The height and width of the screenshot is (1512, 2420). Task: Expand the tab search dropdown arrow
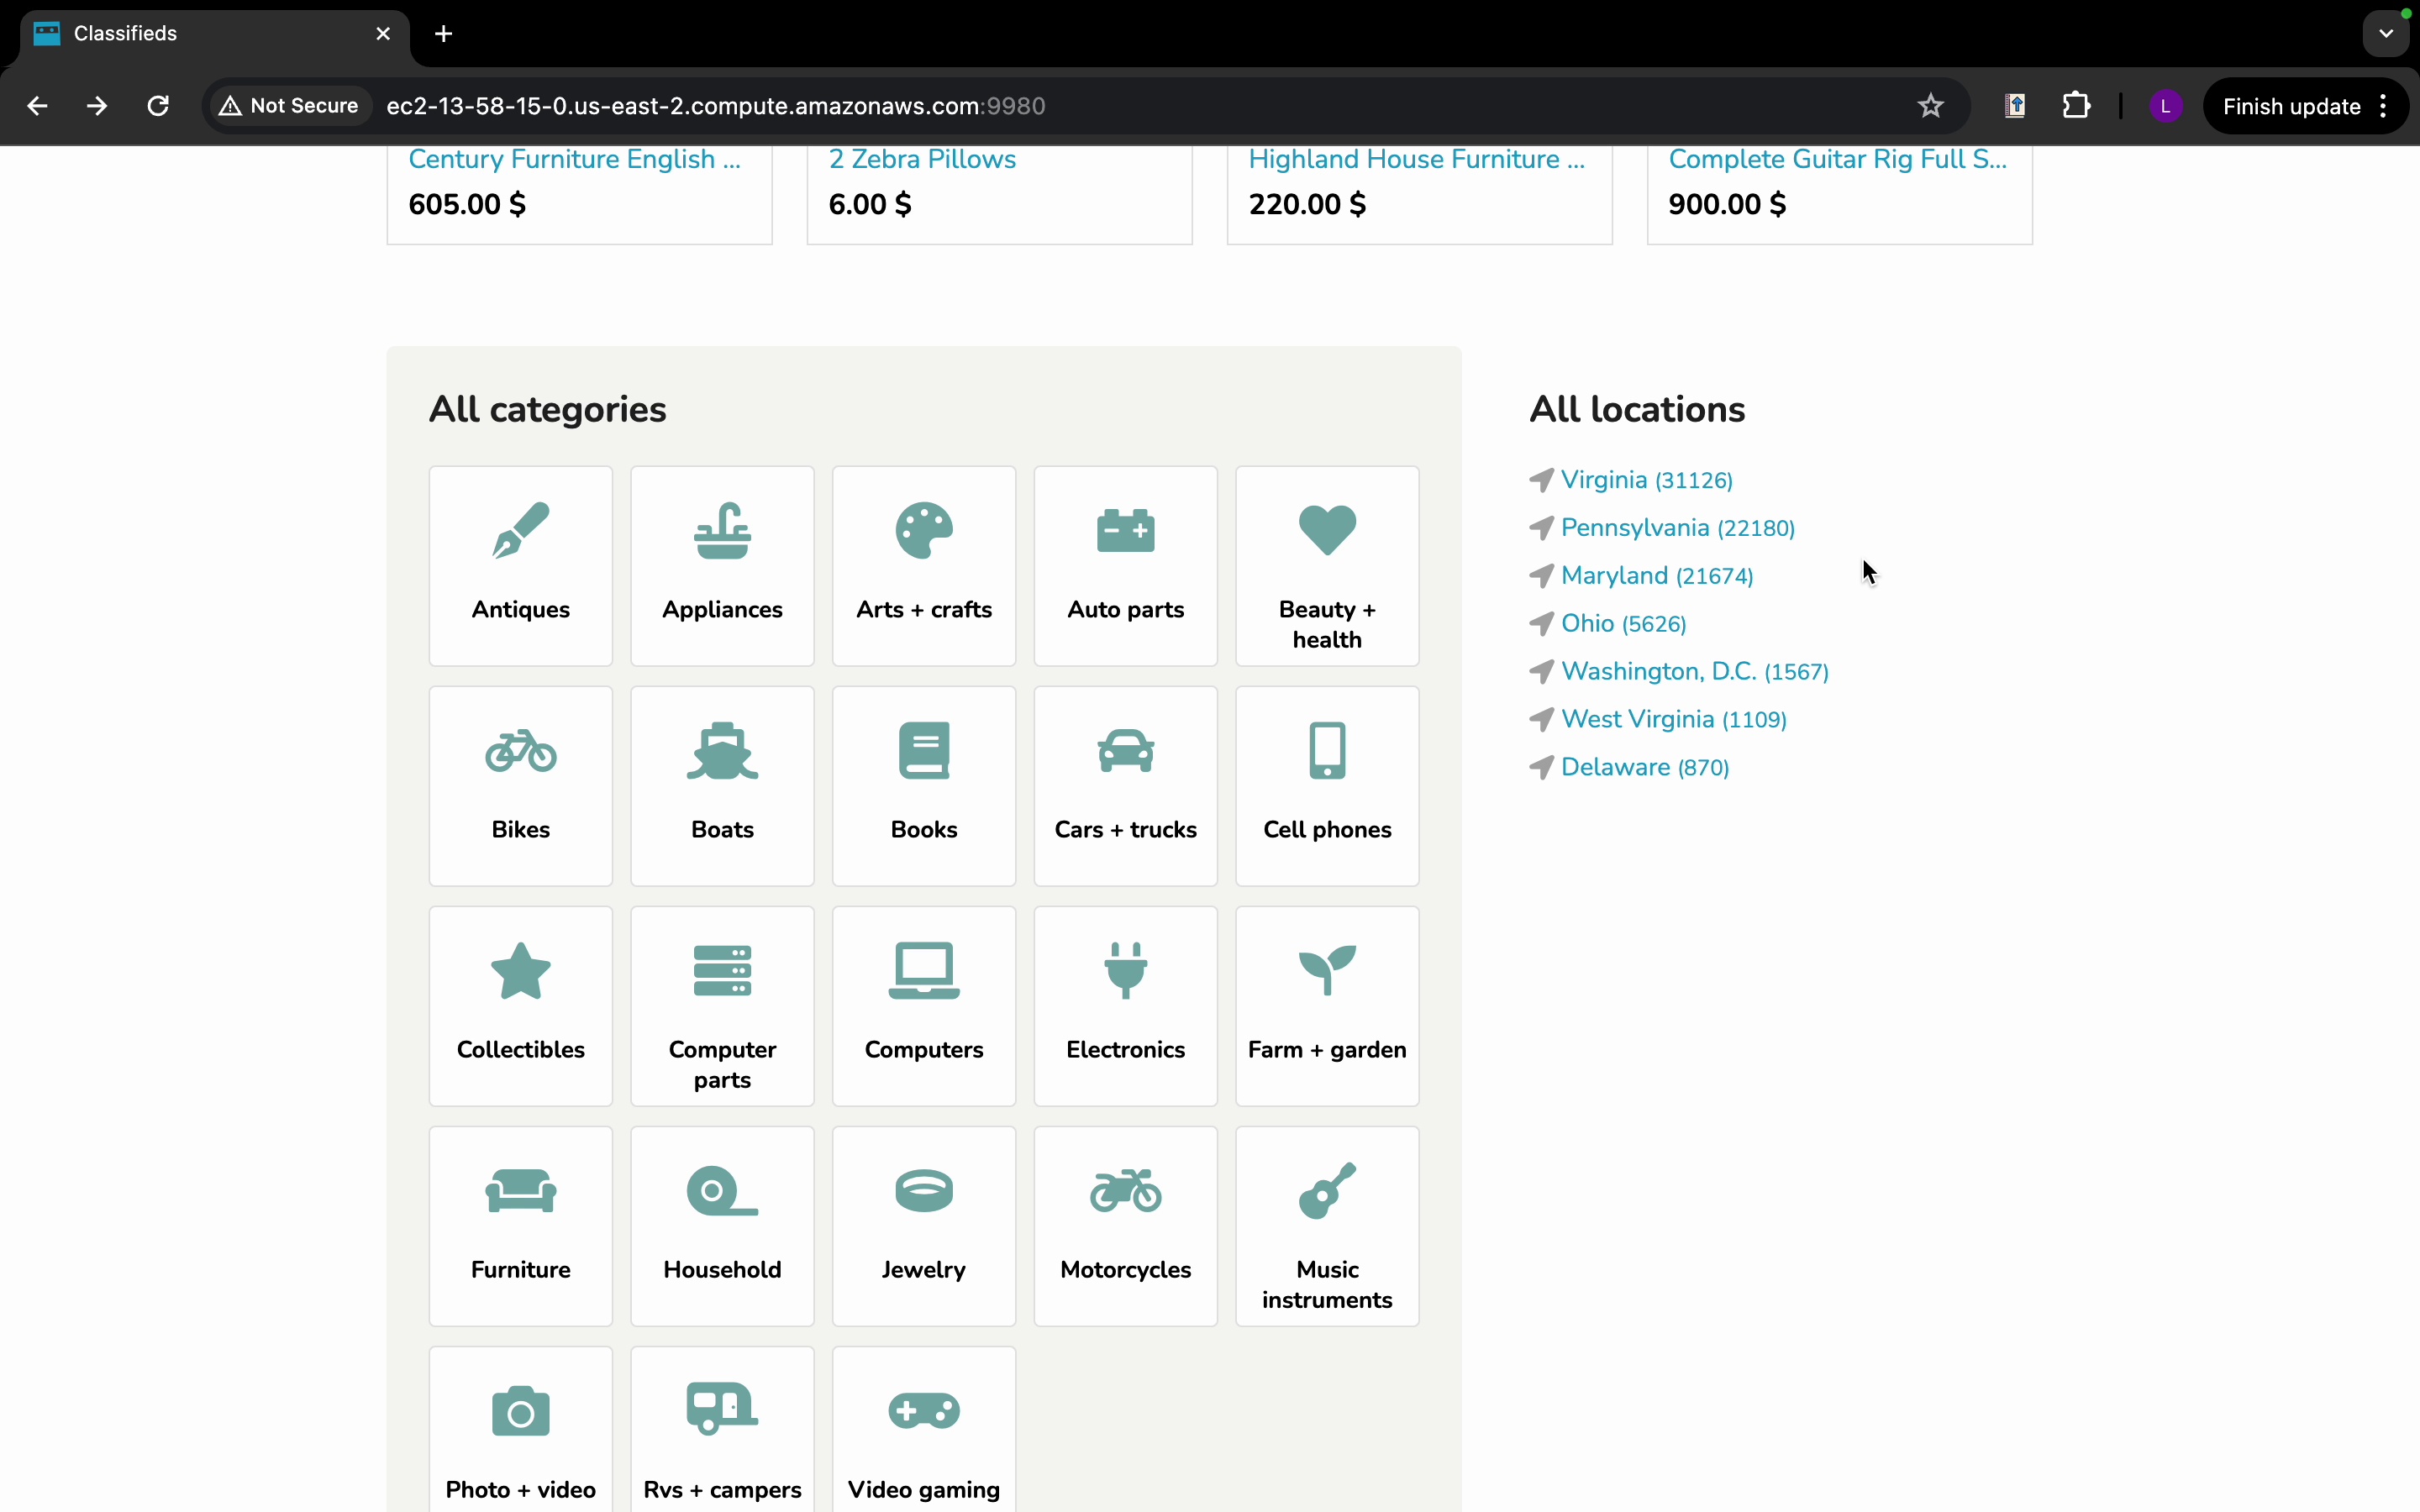[2386, 33]
